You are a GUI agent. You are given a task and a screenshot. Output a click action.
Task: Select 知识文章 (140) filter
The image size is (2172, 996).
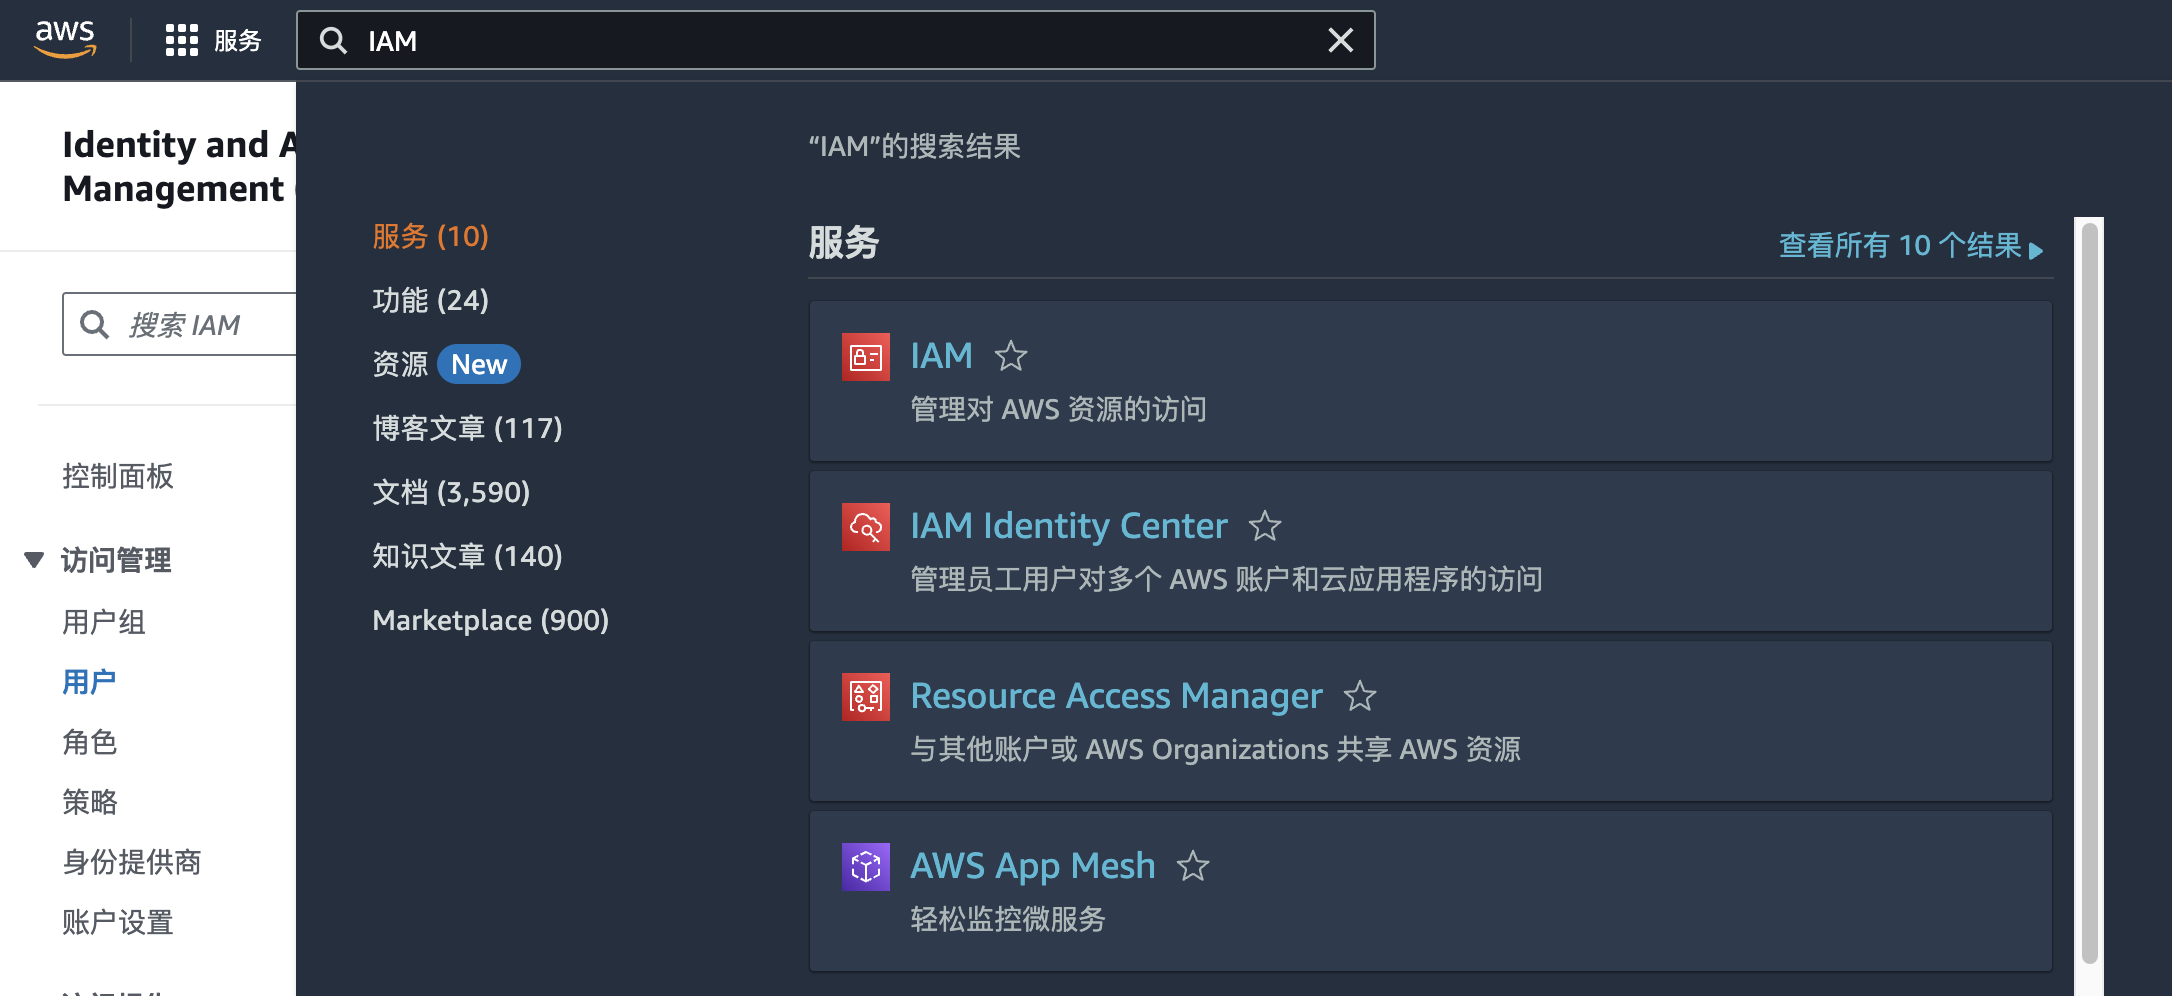click(x=467, y=556)
